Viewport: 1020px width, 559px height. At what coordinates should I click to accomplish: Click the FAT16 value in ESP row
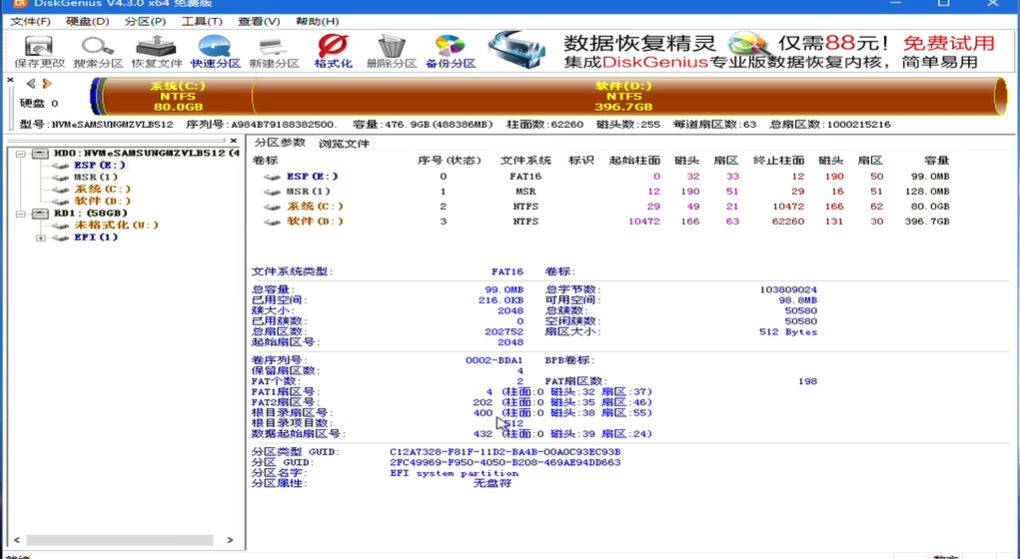(526, 176)
